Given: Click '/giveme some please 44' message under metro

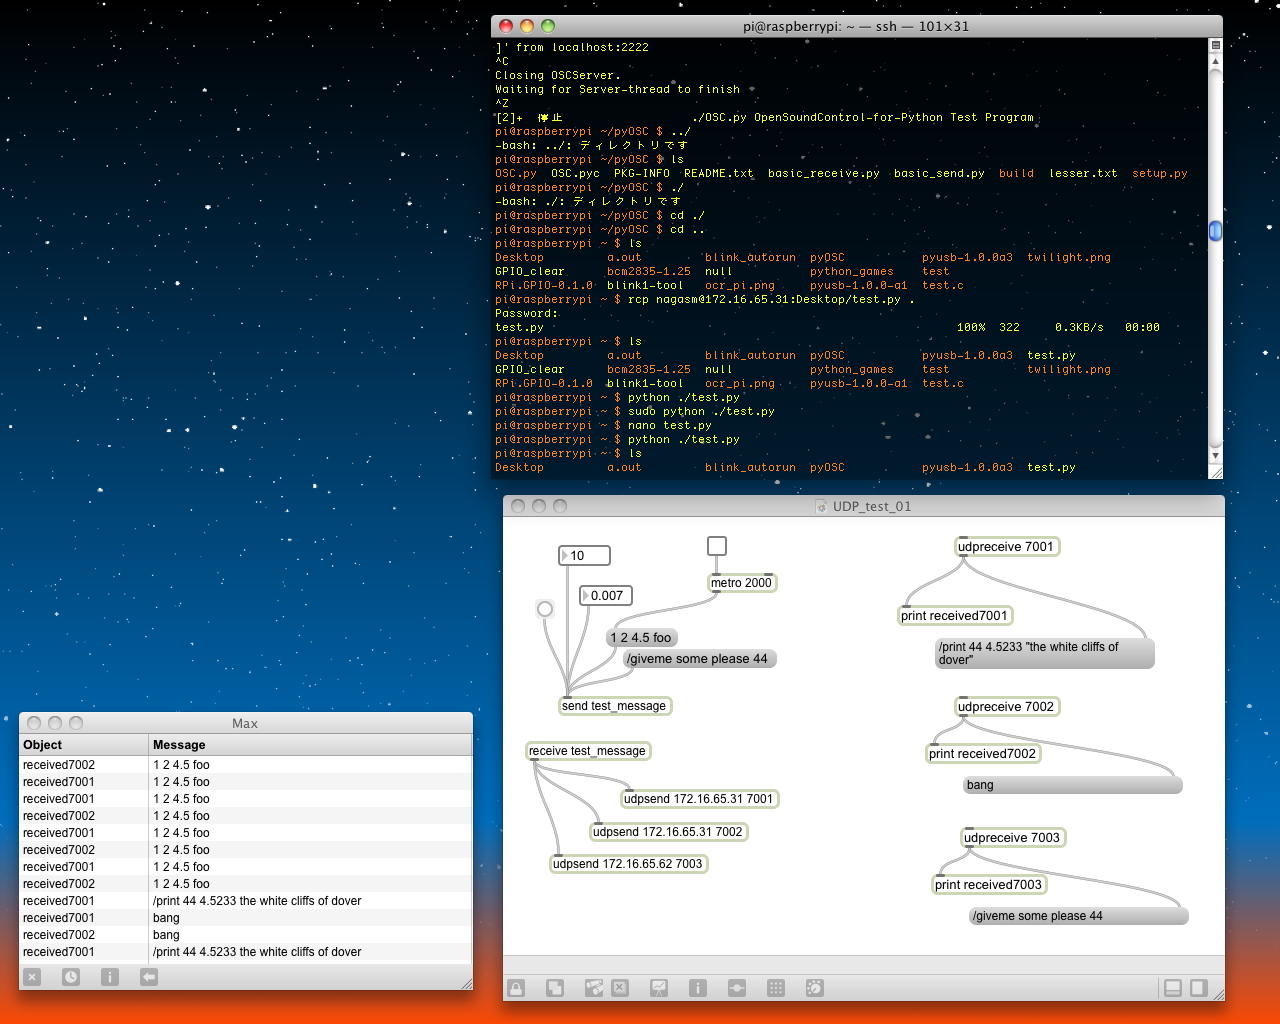Looking at the screenshot, I should point(698,659).
